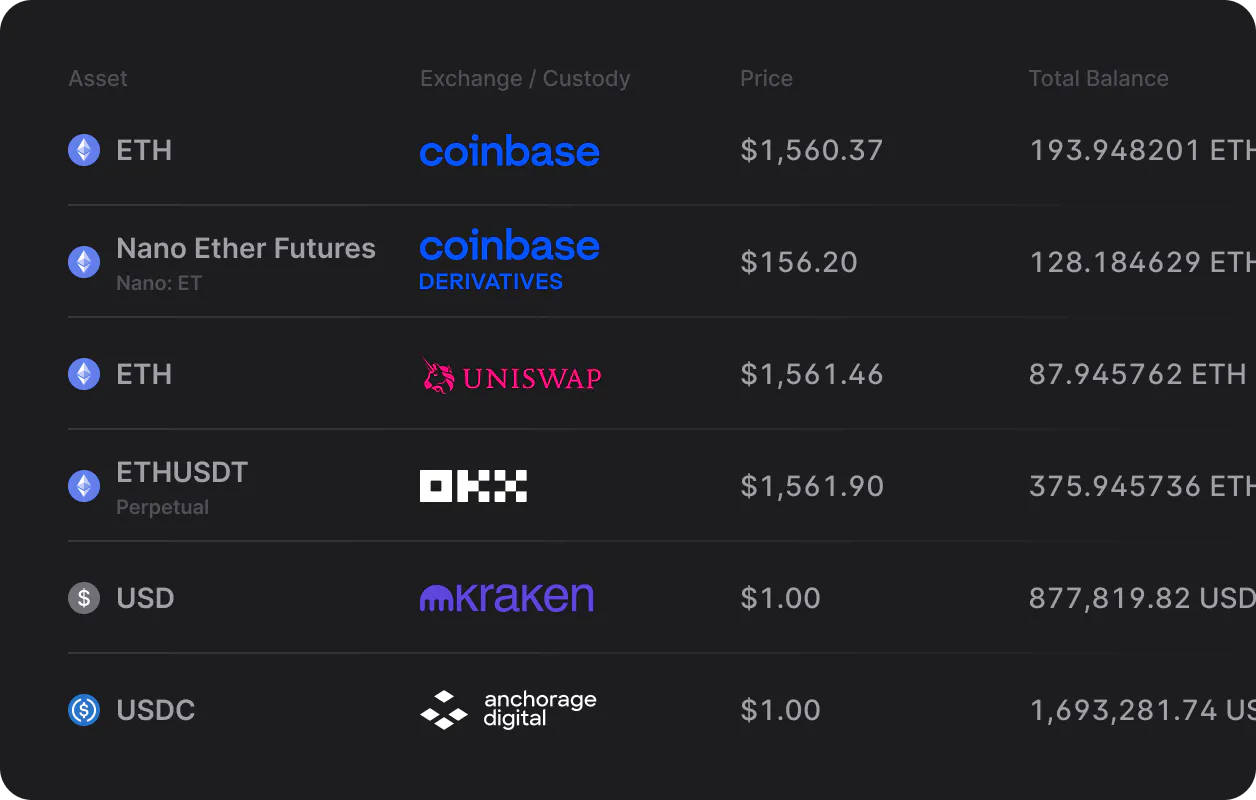This screenshot has width=1256, height=800.
Task: Click the Ethereum icon beside ETHUSDT Perpetual
Action: click(x=84, y=486)
